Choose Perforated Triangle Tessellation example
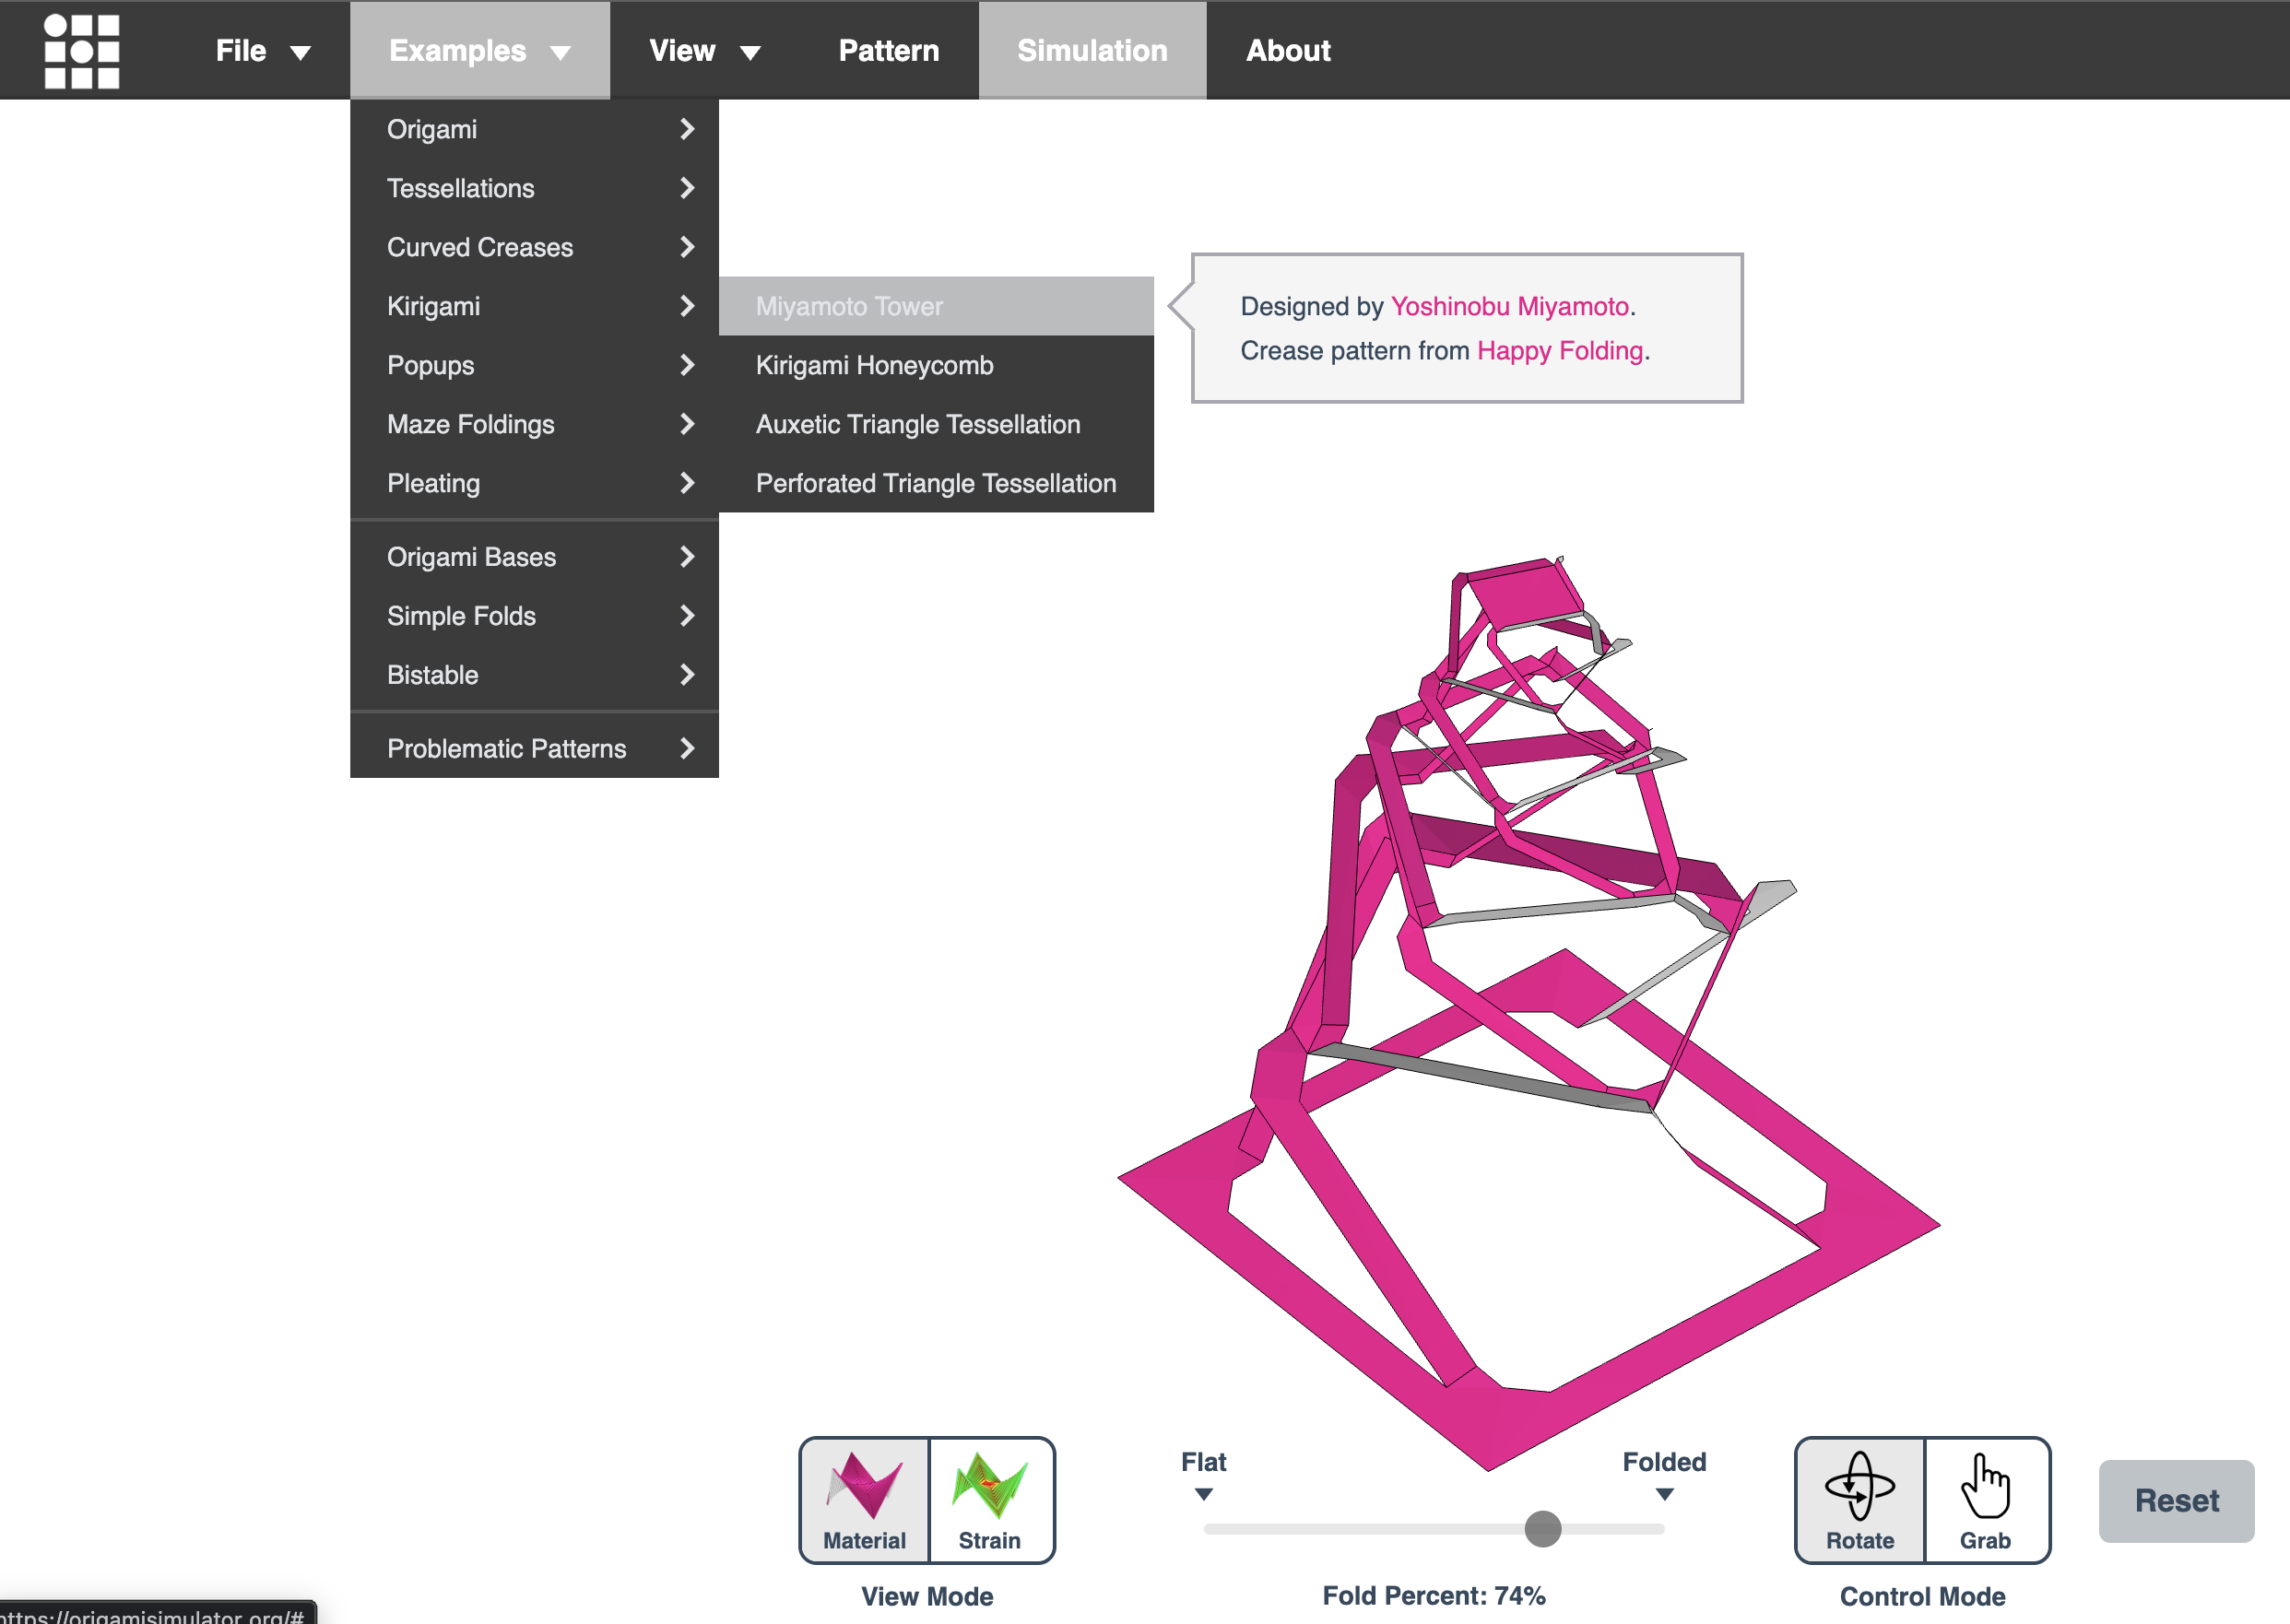This screenshot has width=2290, height=1624. point(935,483)
